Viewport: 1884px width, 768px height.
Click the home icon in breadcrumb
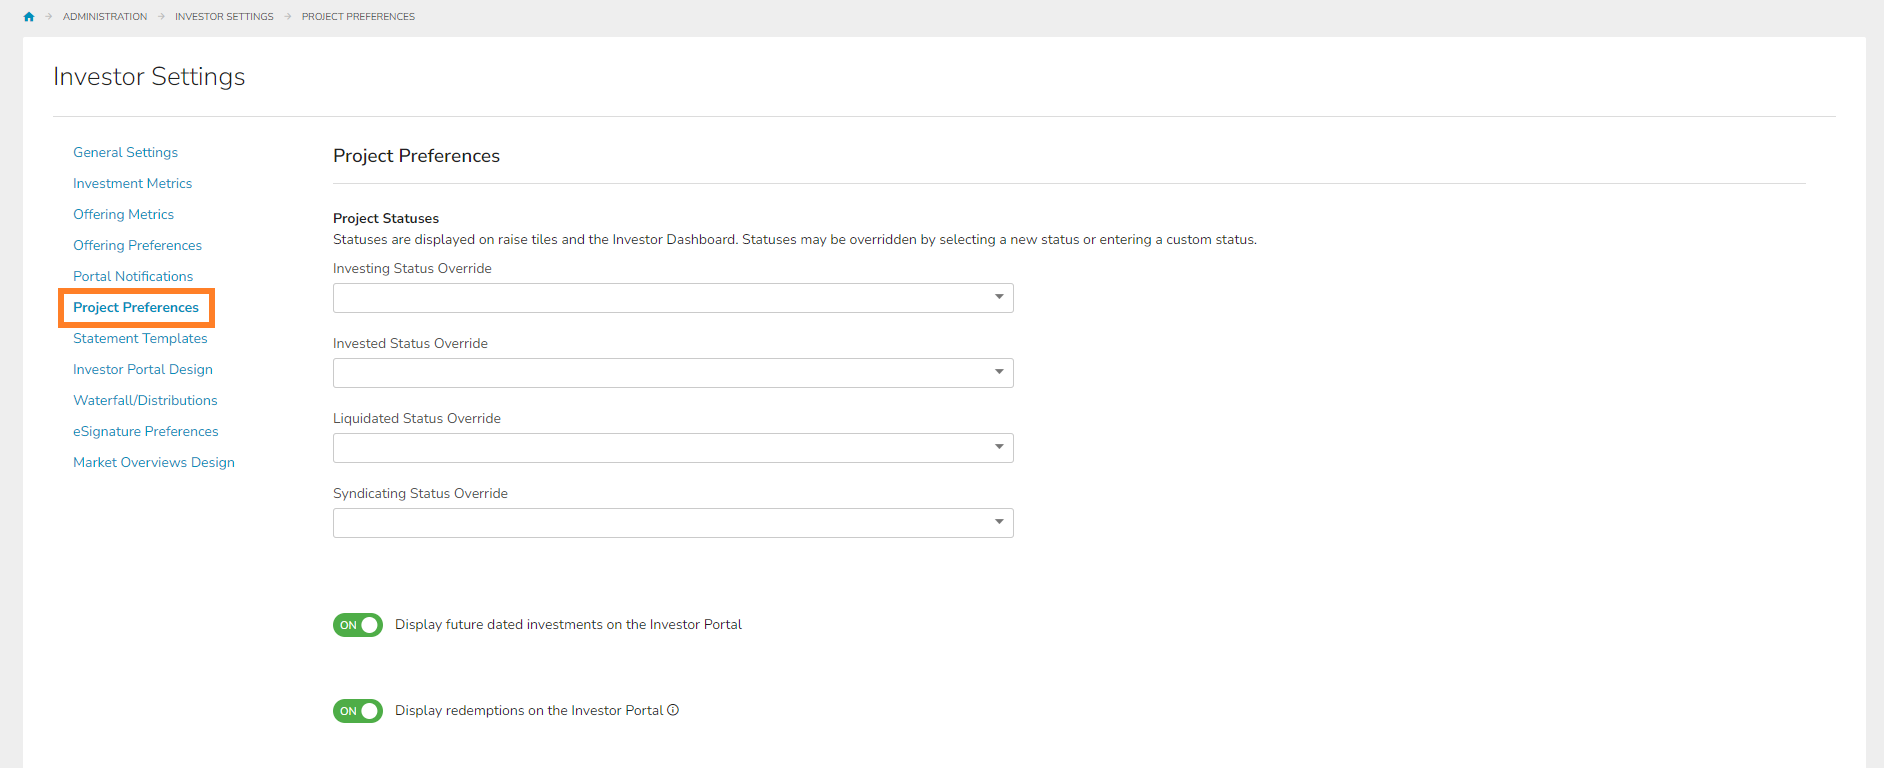click(x=29, y=17)
